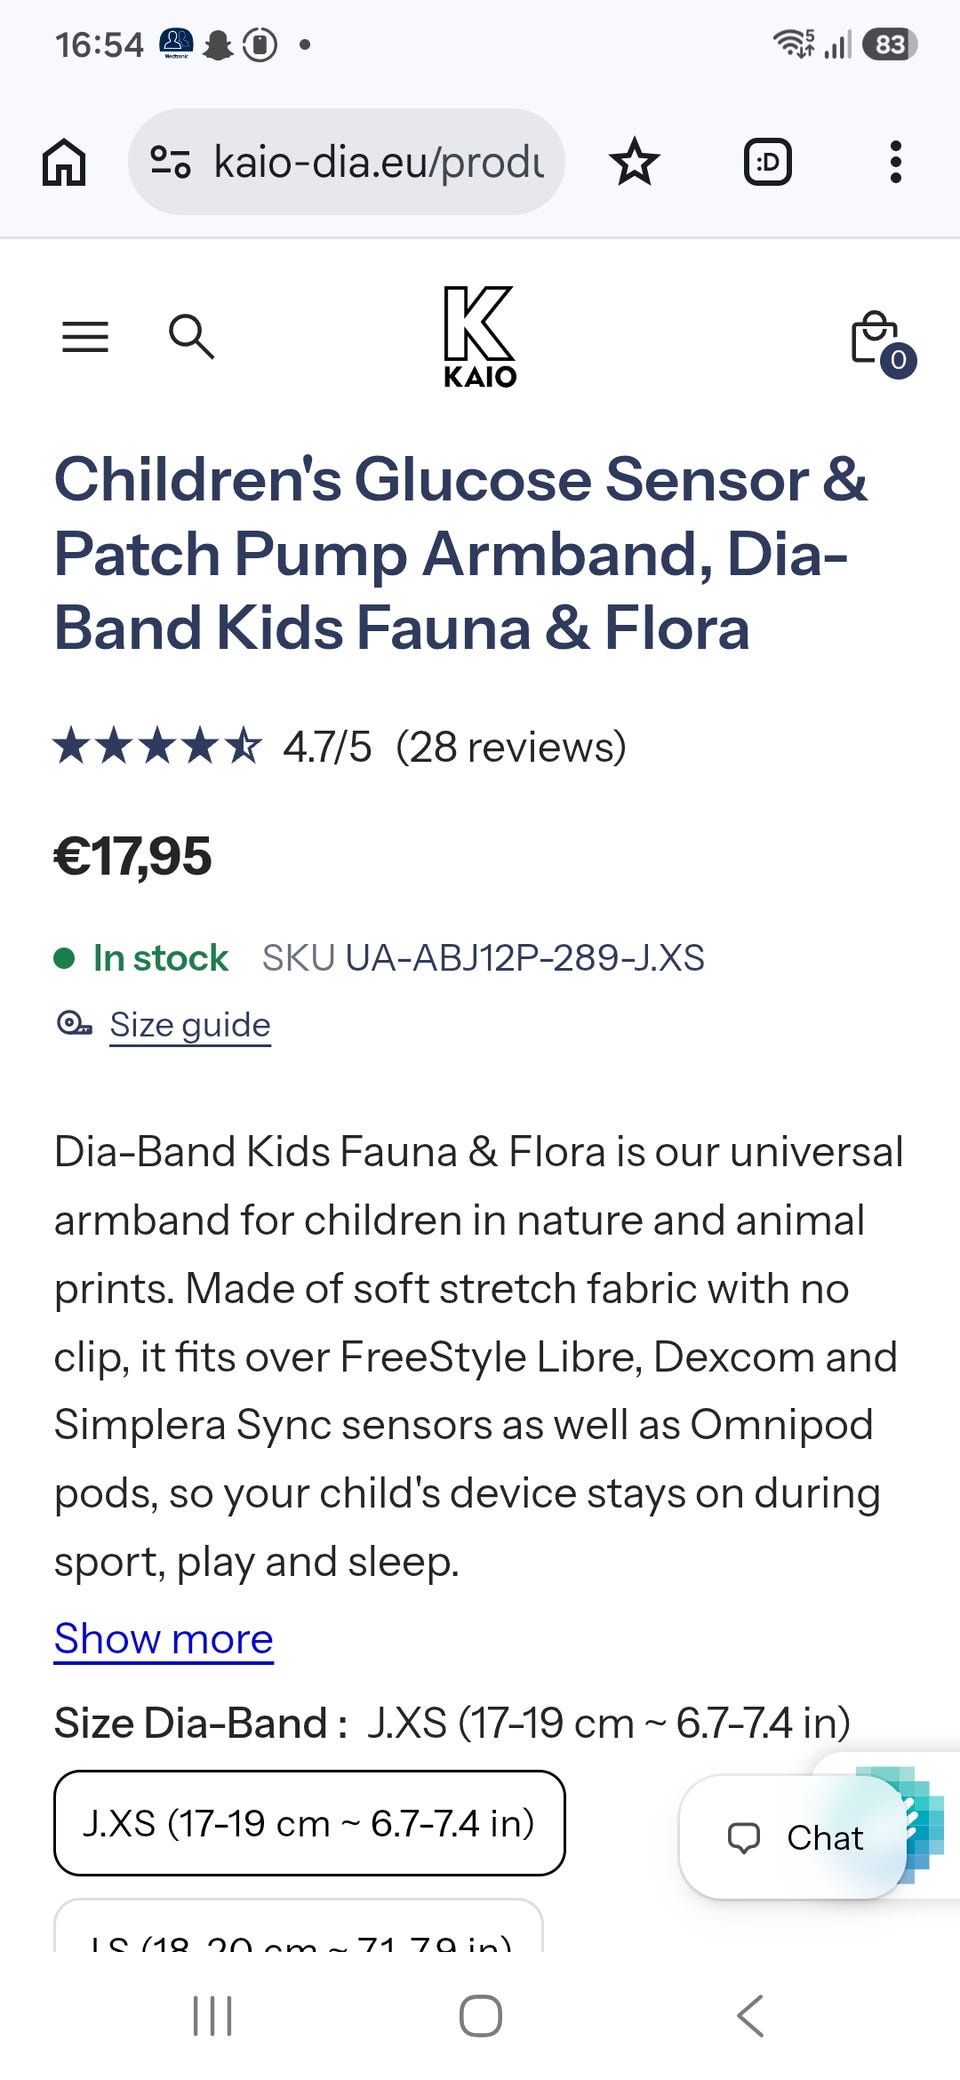Tap the browser home icon

point(64,162)
